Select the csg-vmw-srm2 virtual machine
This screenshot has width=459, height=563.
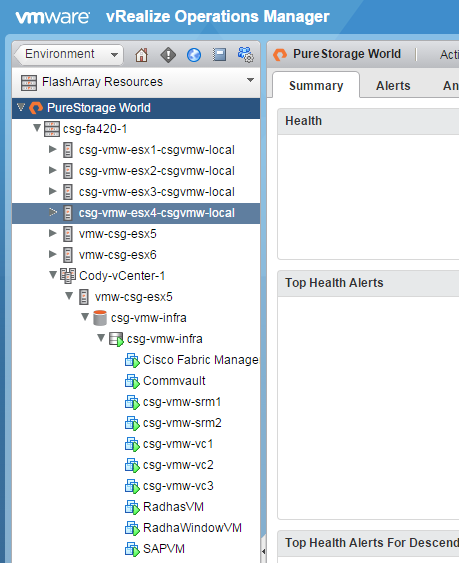182,423
